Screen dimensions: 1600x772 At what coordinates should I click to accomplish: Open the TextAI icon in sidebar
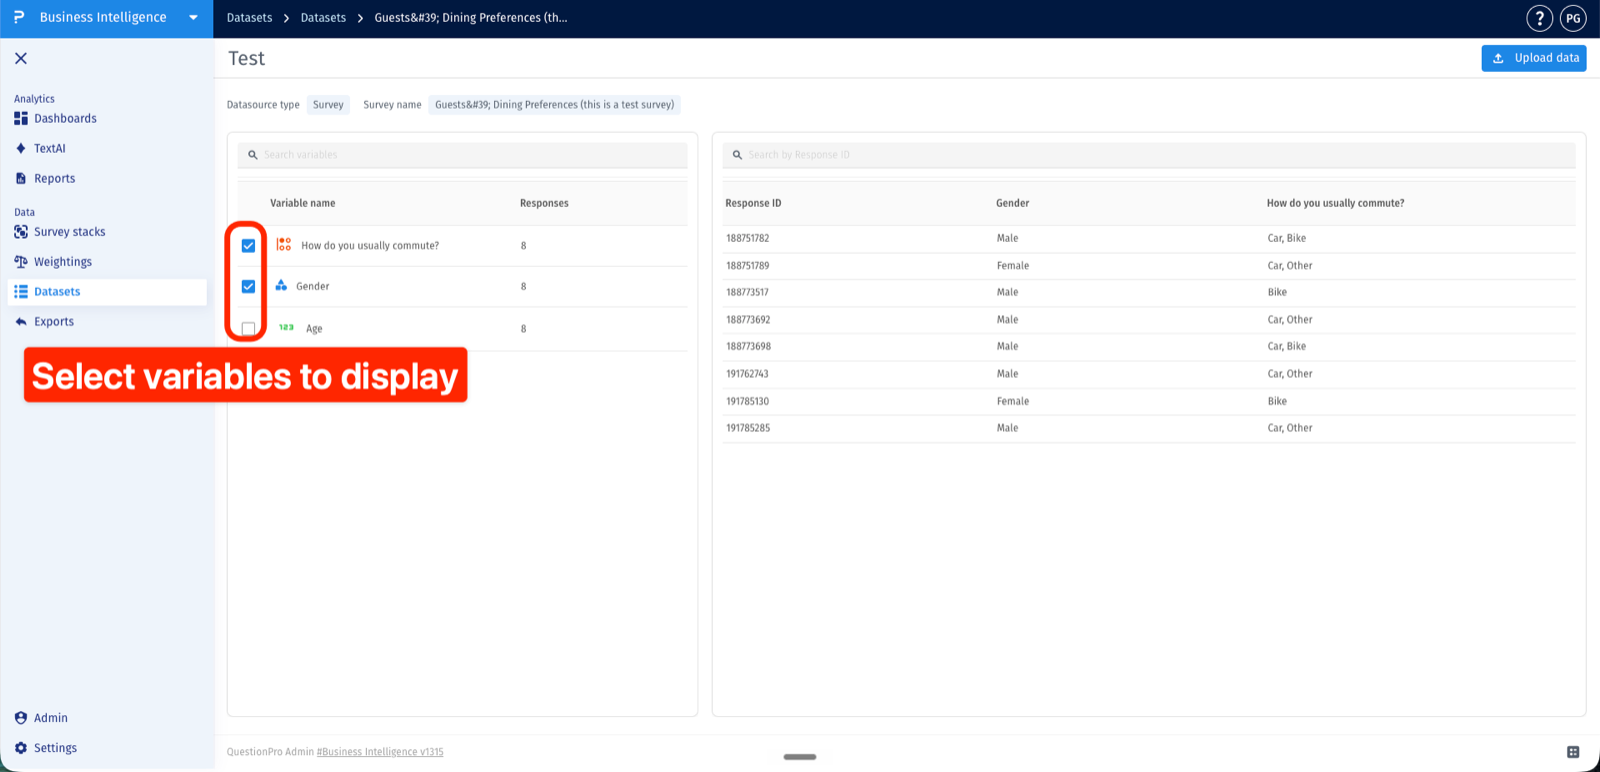[21, 148]
